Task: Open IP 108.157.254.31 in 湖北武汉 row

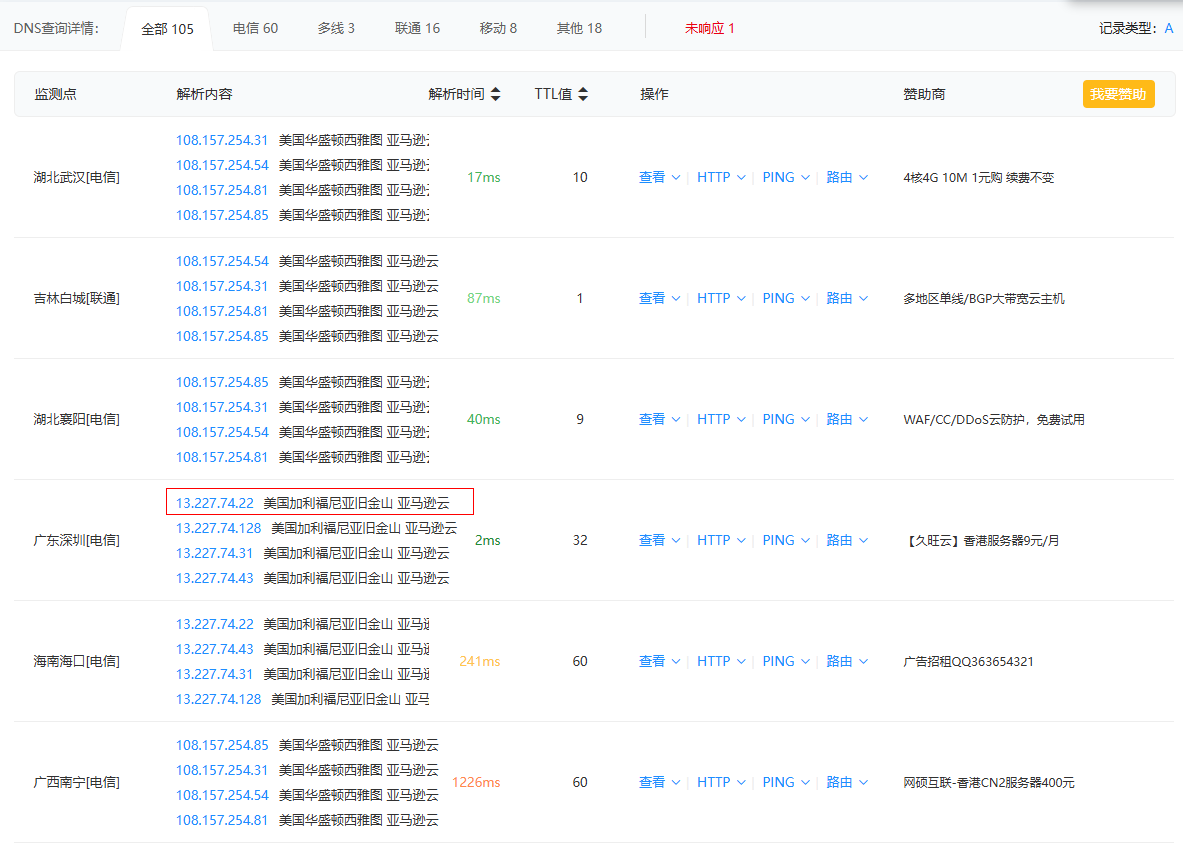Action: coord(222,140)
